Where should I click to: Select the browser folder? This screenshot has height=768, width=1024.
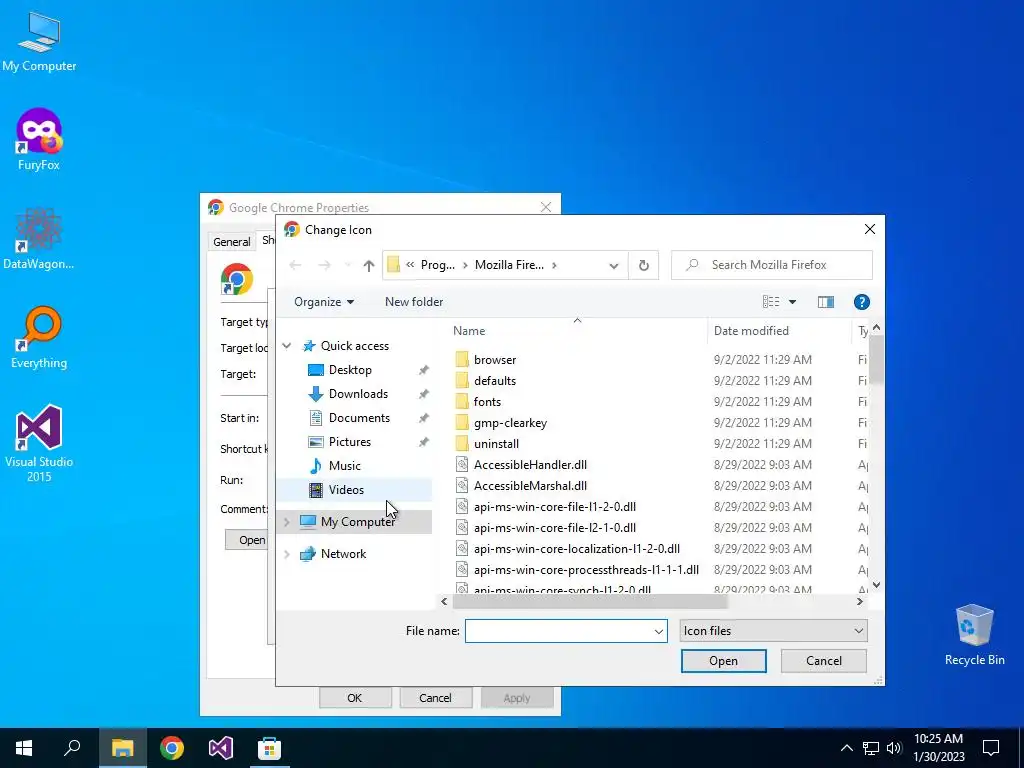point(494,360)
